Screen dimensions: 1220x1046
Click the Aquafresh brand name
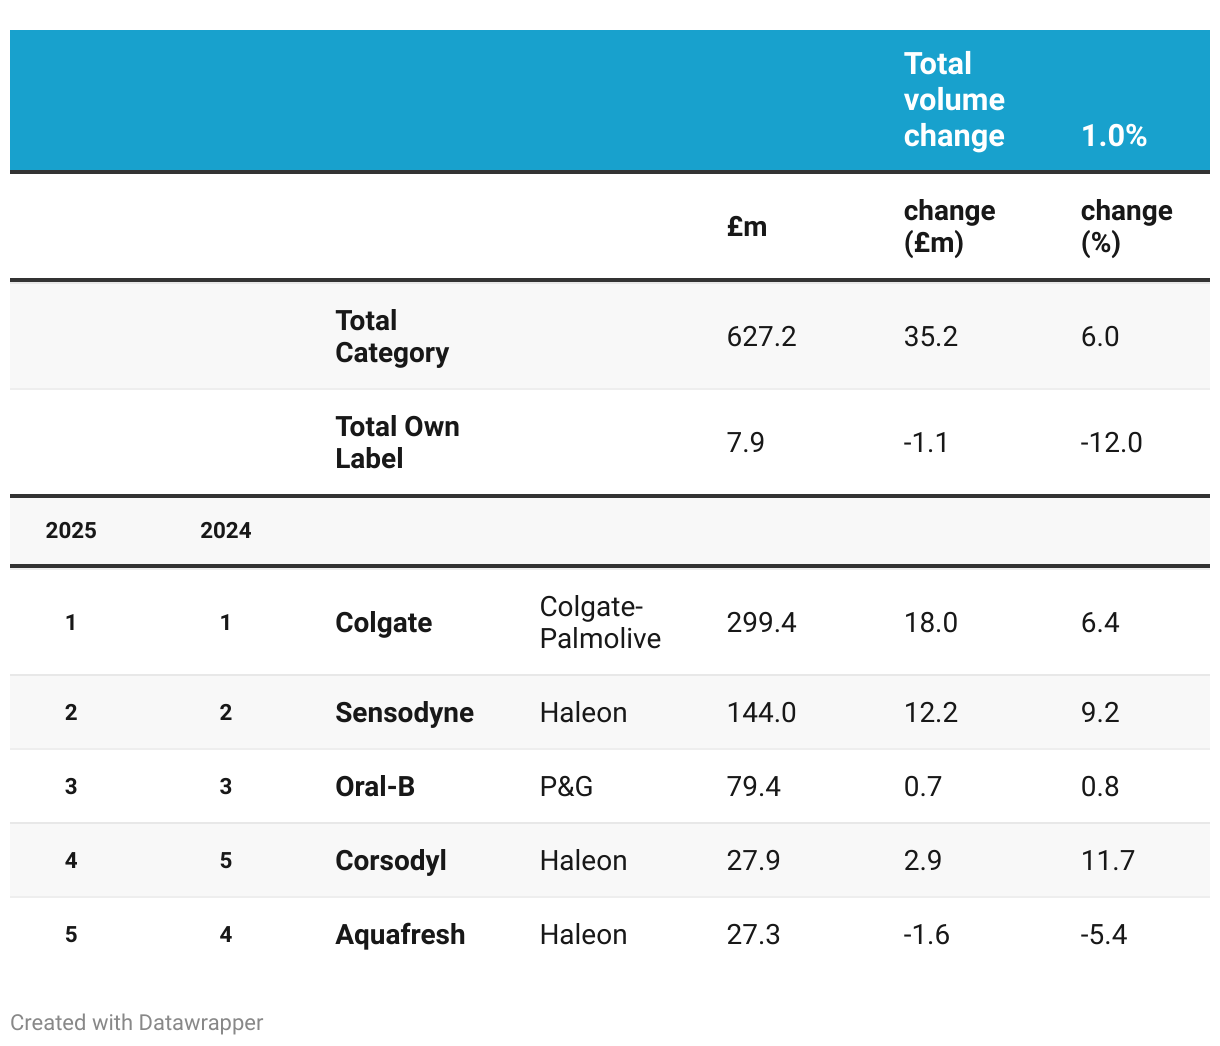tap(400, 934)
